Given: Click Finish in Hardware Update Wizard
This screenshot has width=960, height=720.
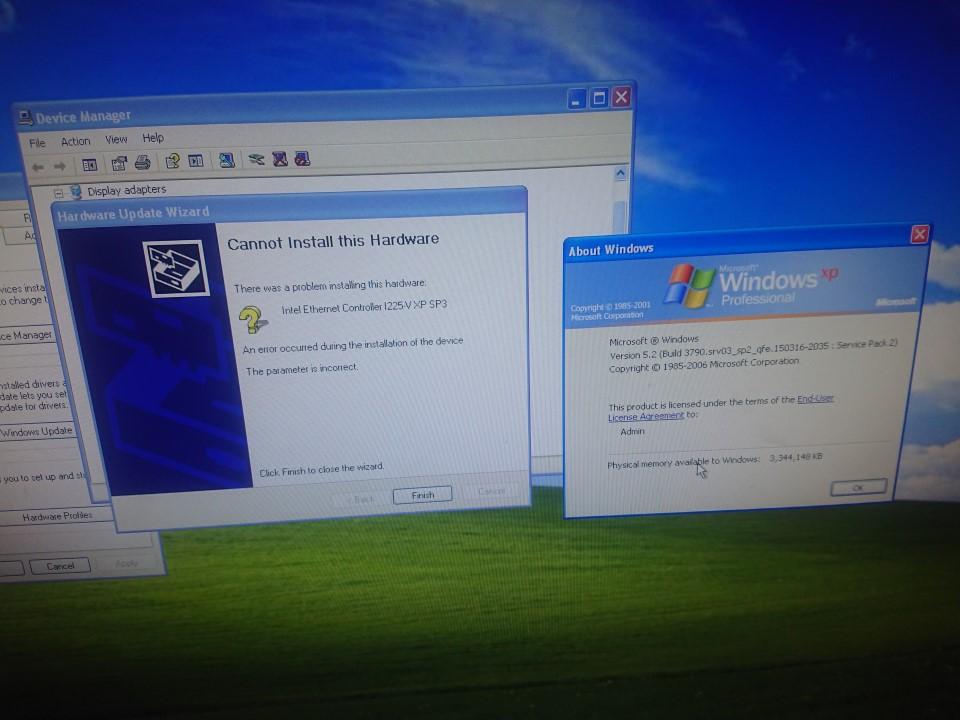Looking at the screenshot, I should tap(422, 495).
